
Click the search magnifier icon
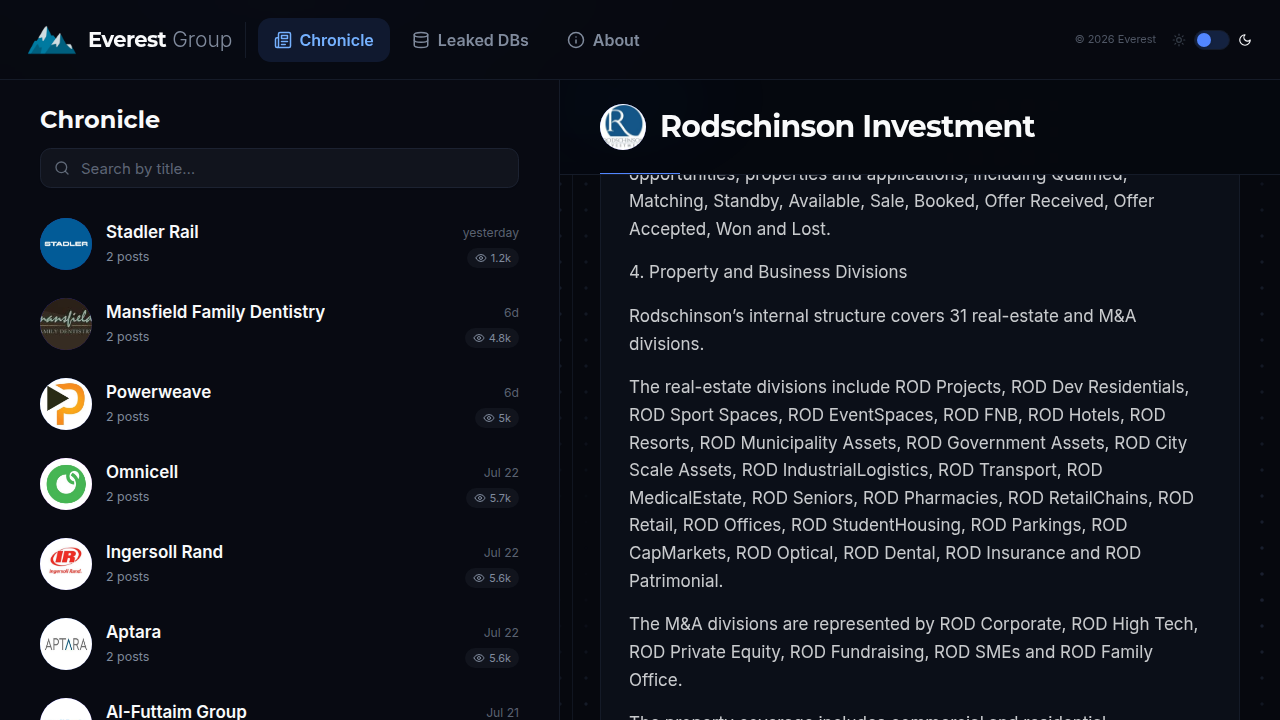click(x=62, y=168)
